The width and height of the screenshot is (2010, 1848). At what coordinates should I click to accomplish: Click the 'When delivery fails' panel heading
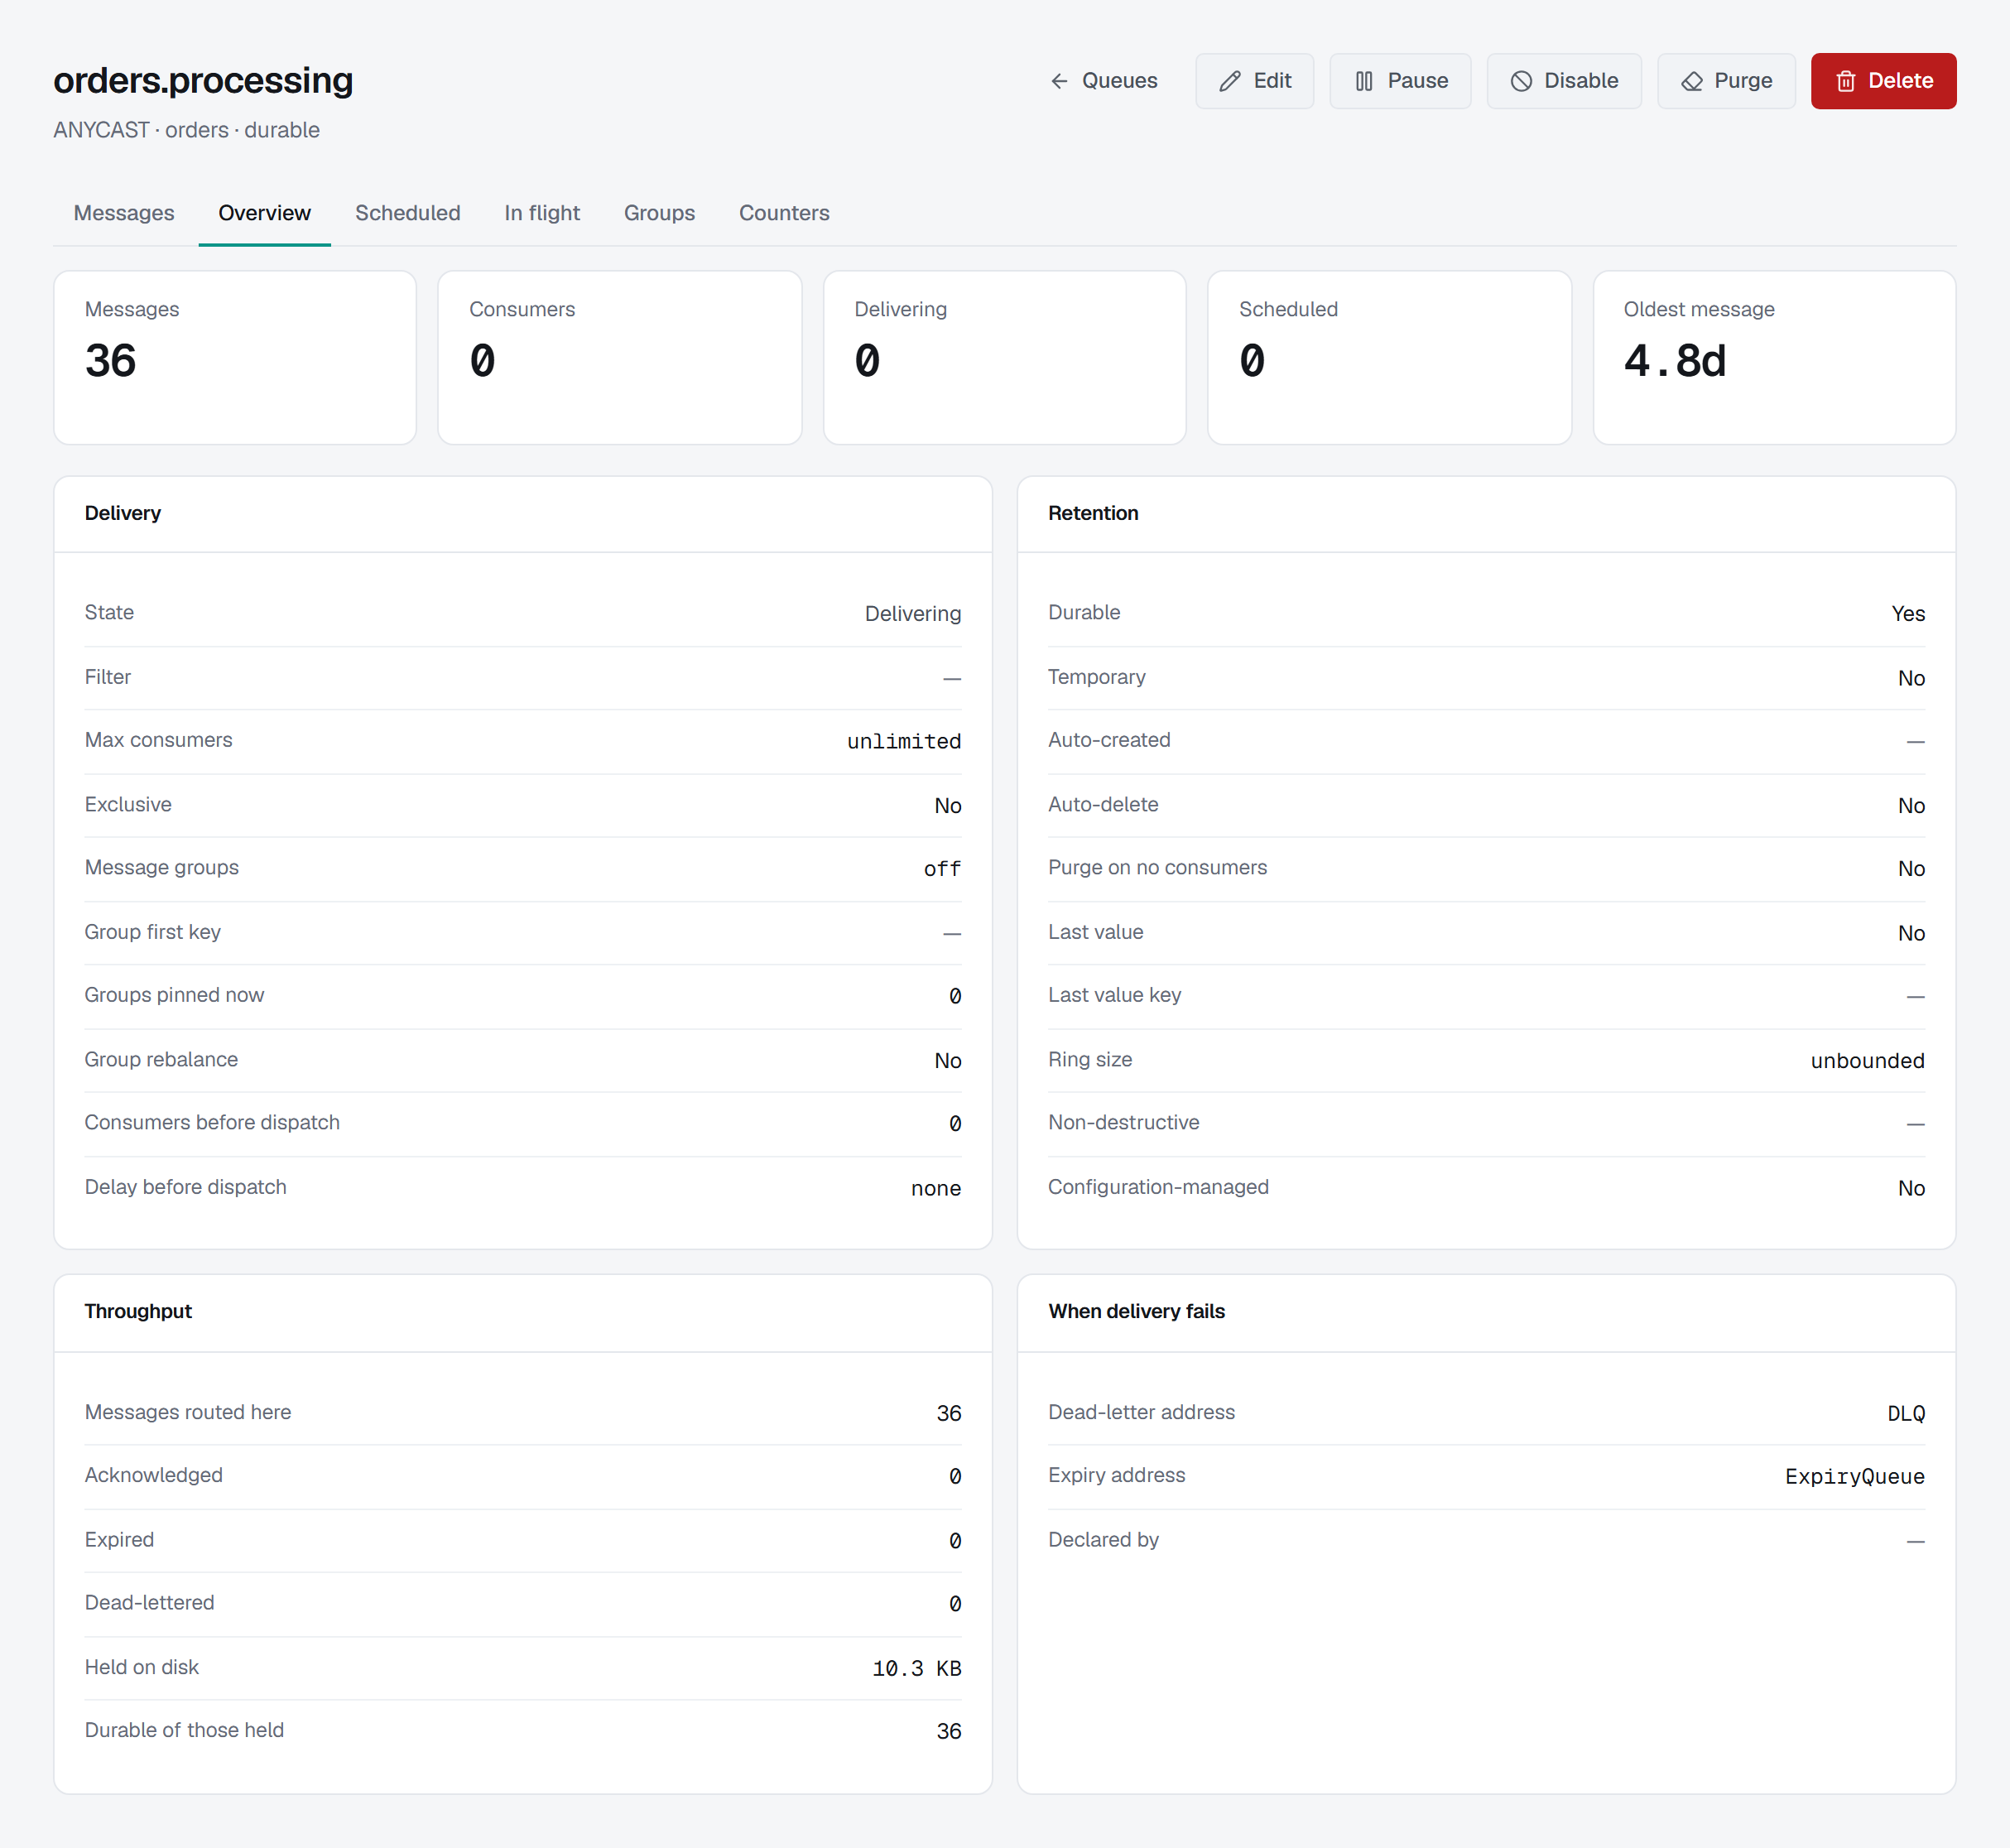point(1136,1311)
